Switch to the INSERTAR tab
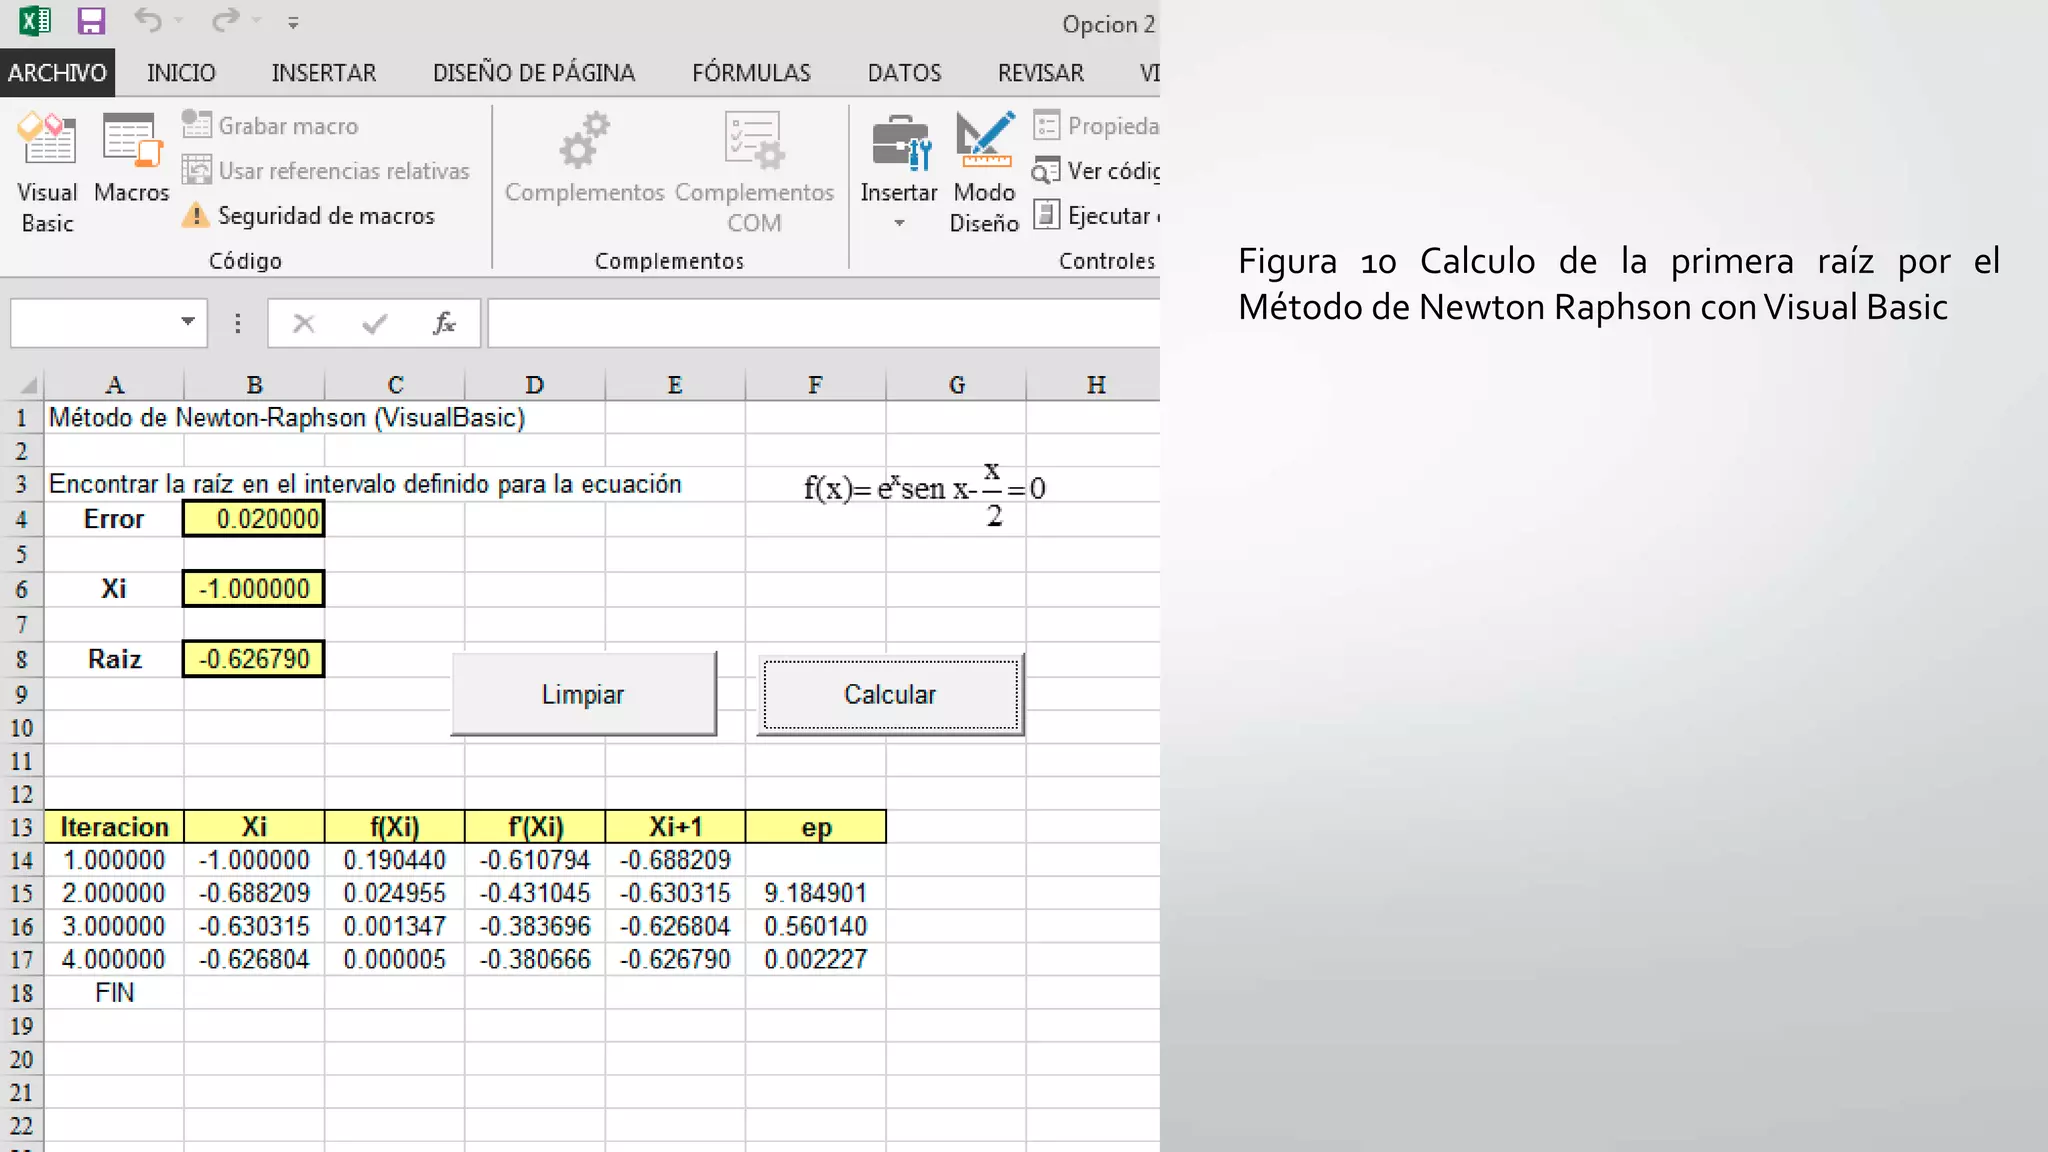 [324, 73]
